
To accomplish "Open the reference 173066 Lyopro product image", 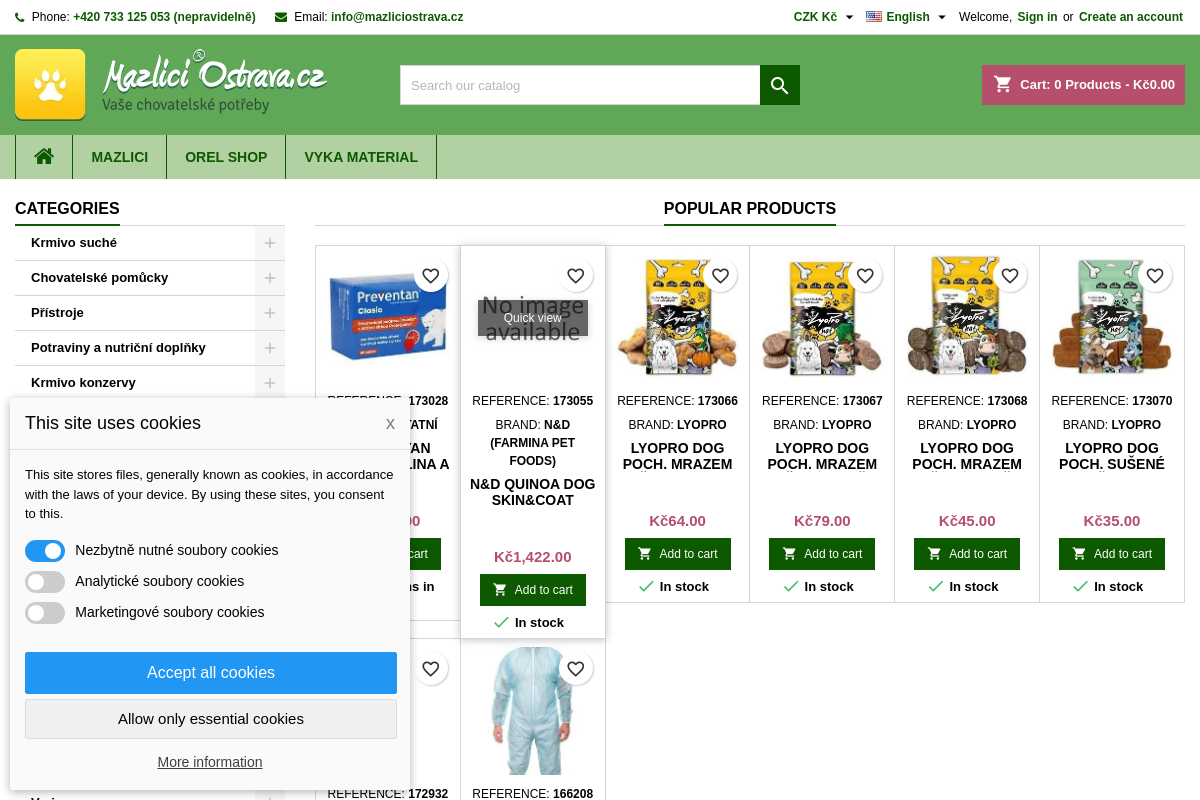I will pyautogui.click(x=678, y=318).
